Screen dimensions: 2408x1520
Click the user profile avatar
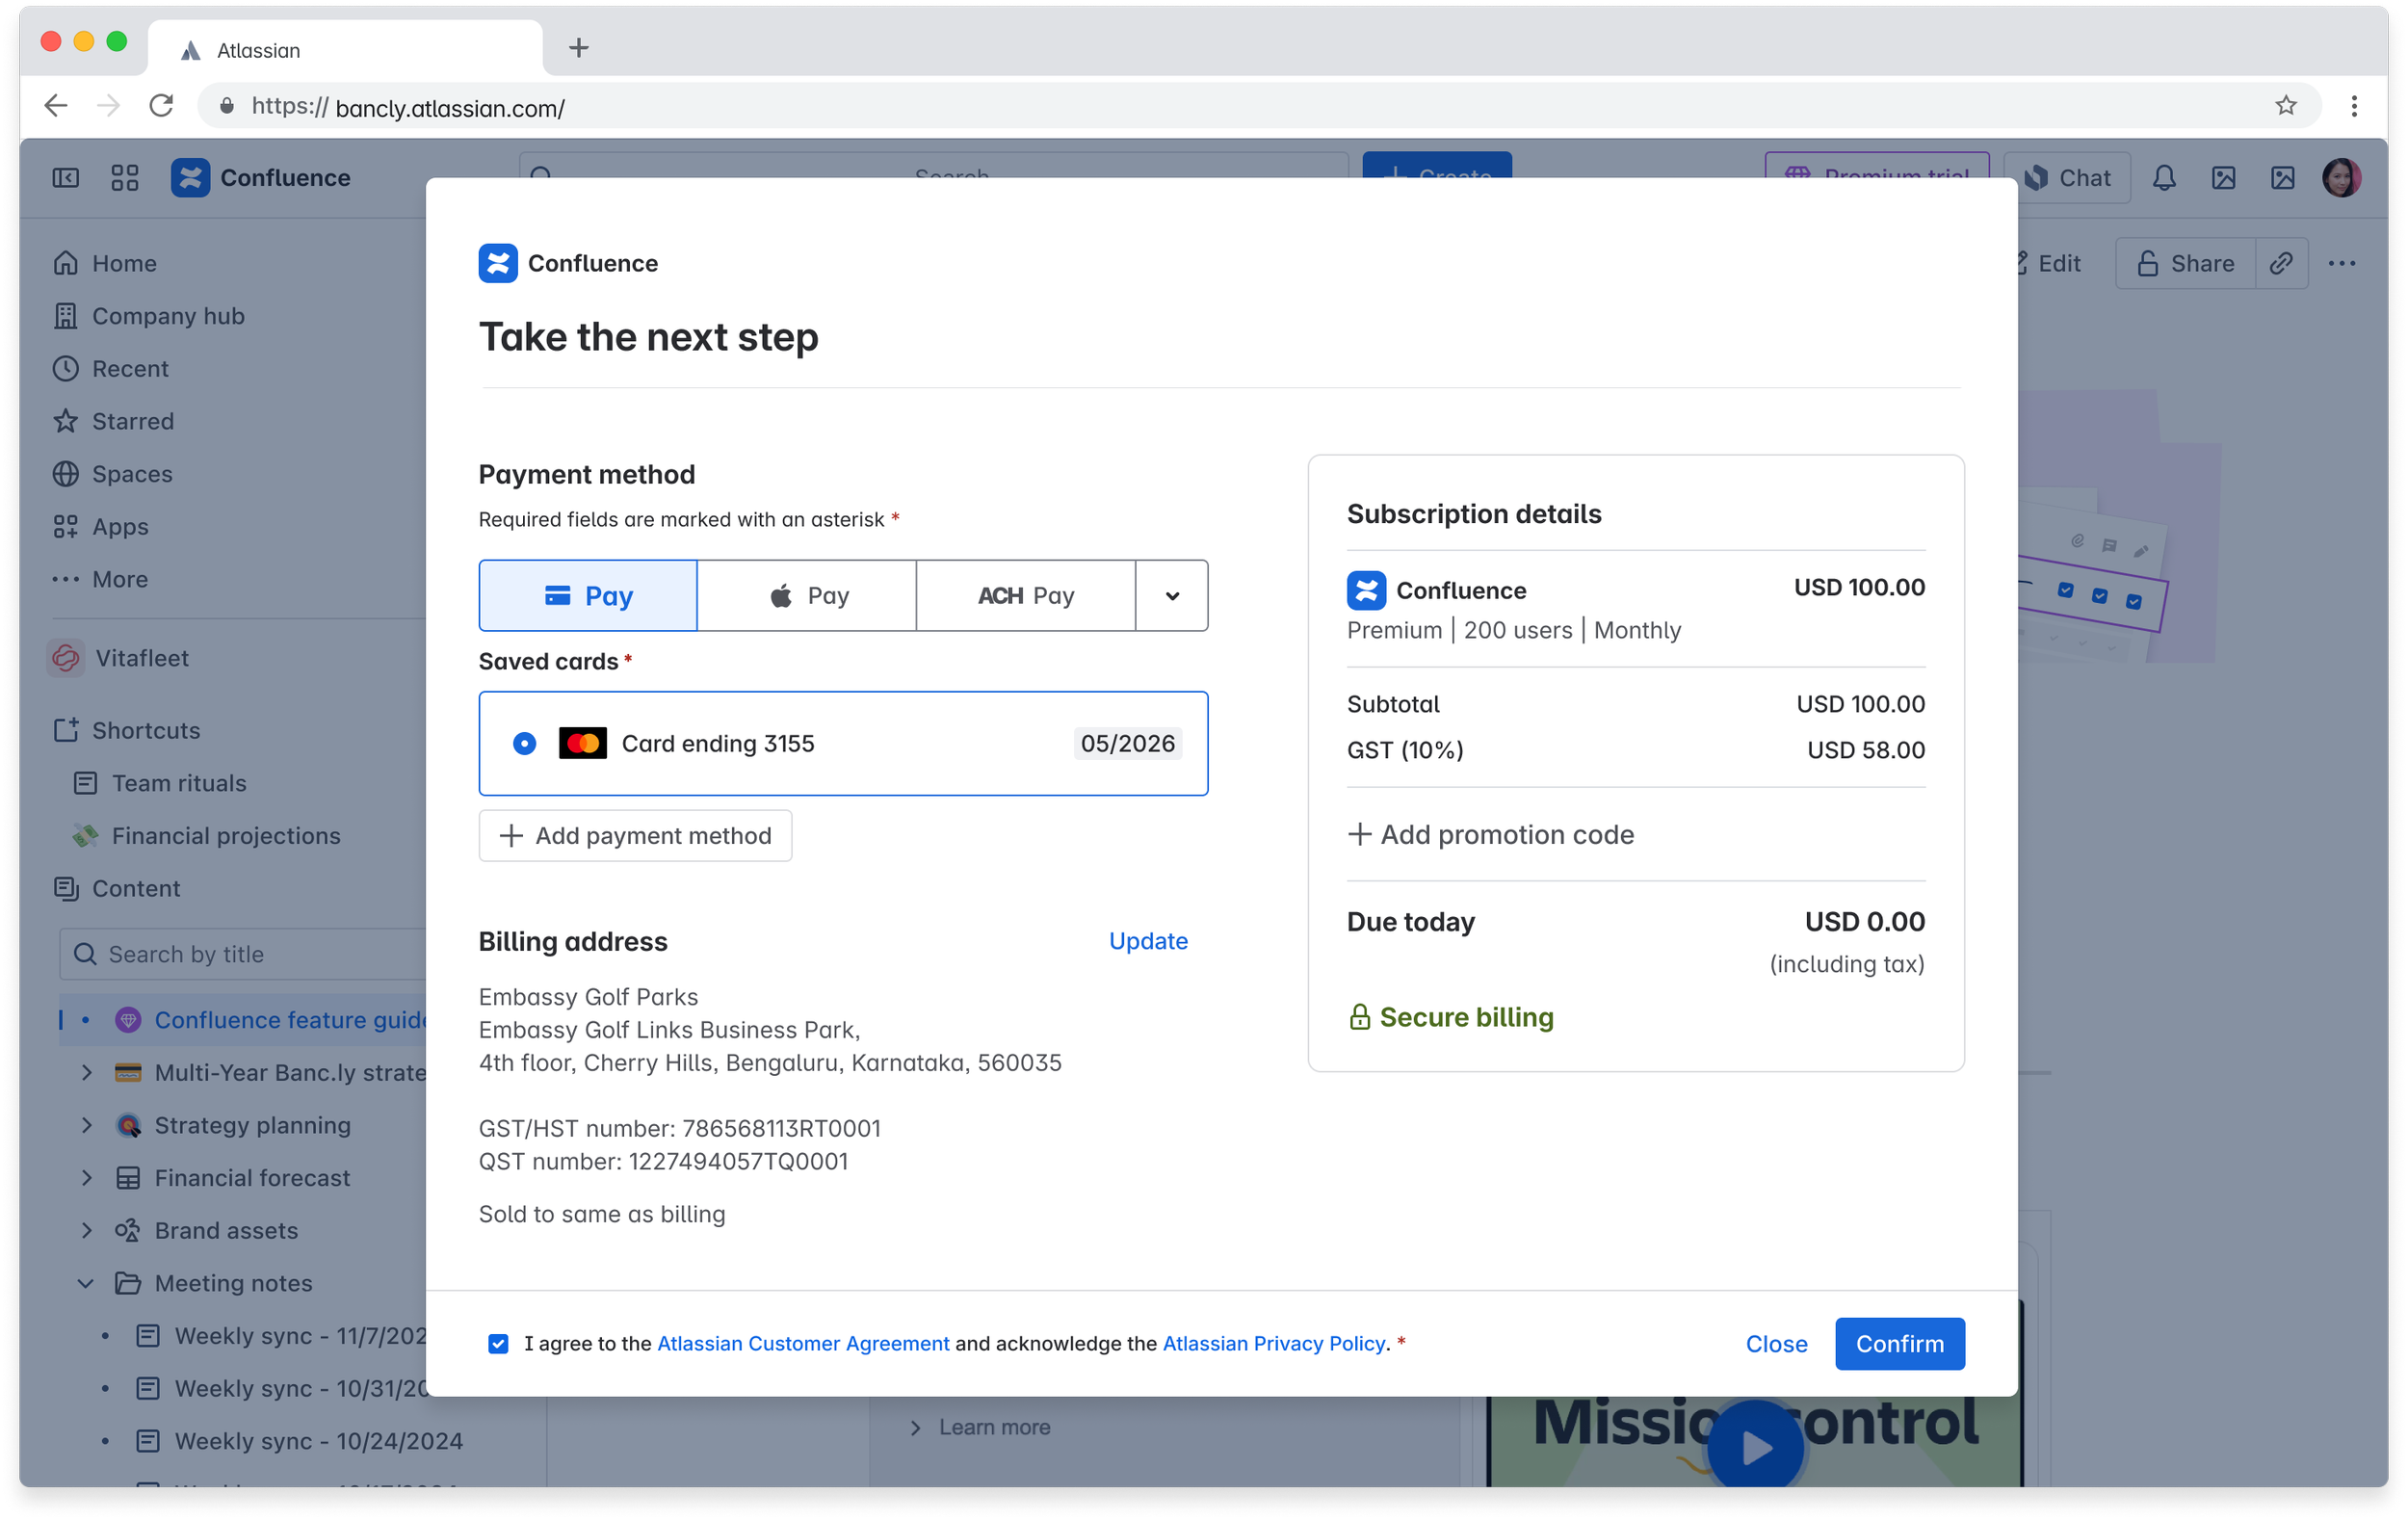[2341, 178]
